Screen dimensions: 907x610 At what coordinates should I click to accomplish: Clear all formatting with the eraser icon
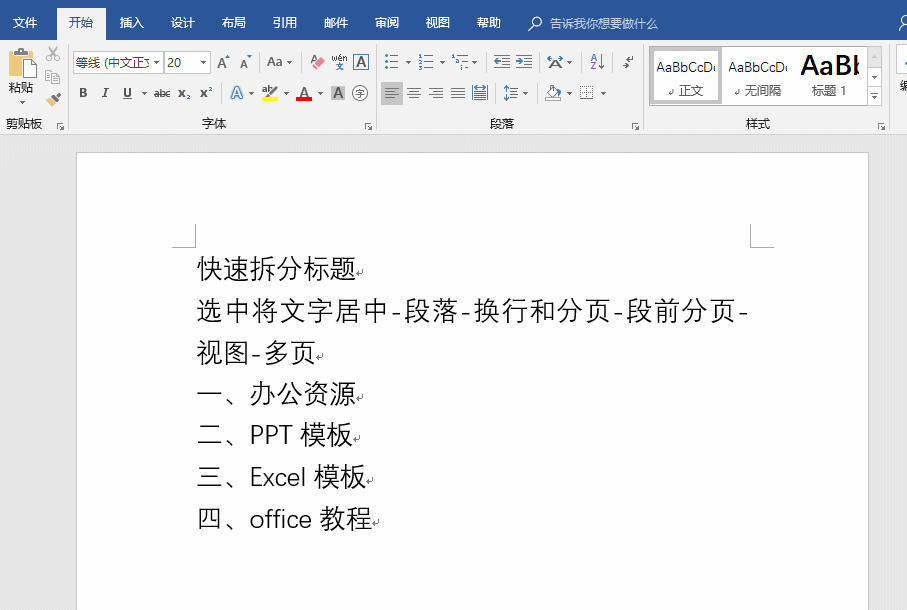[x=317, y=62]
